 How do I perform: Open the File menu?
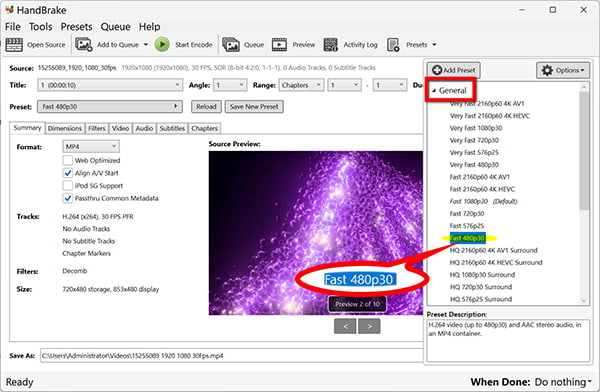(x=13, y=26)
